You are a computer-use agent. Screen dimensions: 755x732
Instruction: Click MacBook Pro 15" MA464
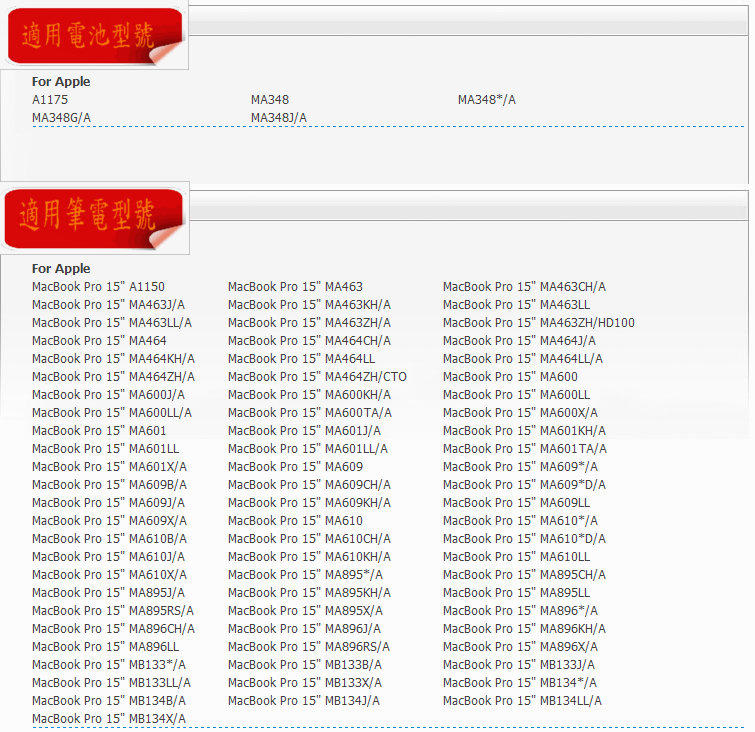pos(99,340)
